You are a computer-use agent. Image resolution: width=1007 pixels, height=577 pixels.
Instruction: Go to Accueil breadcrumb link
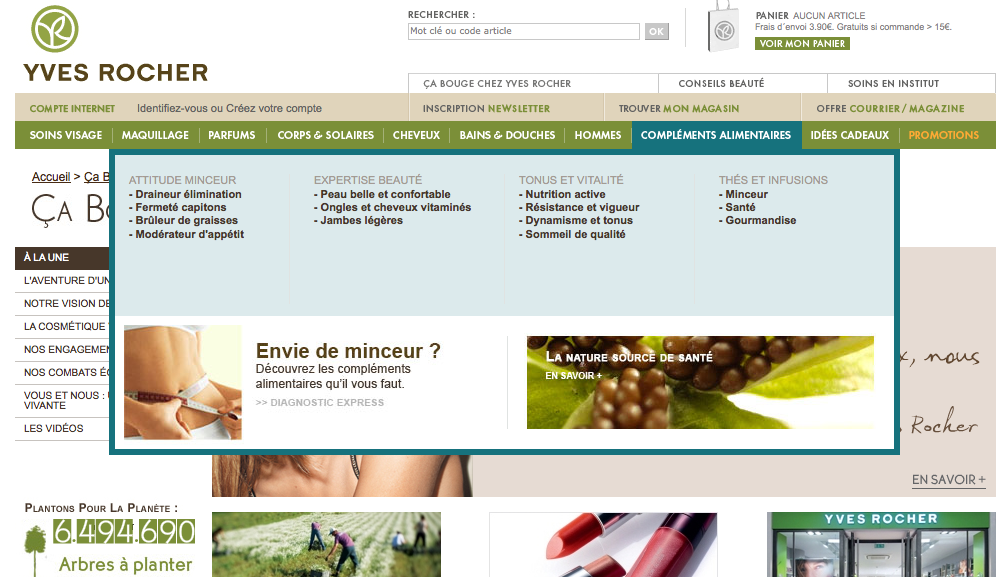point(51,177)
